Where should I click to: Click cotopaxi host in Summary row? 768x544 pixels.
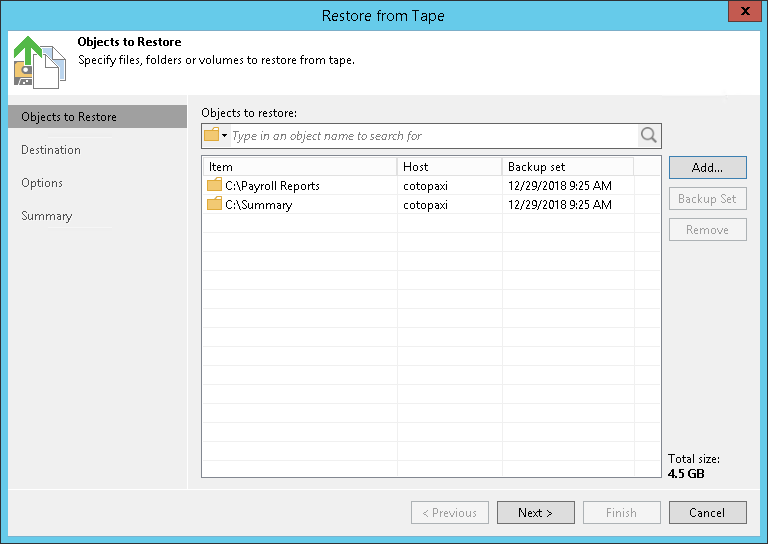[x=425, y=205]
